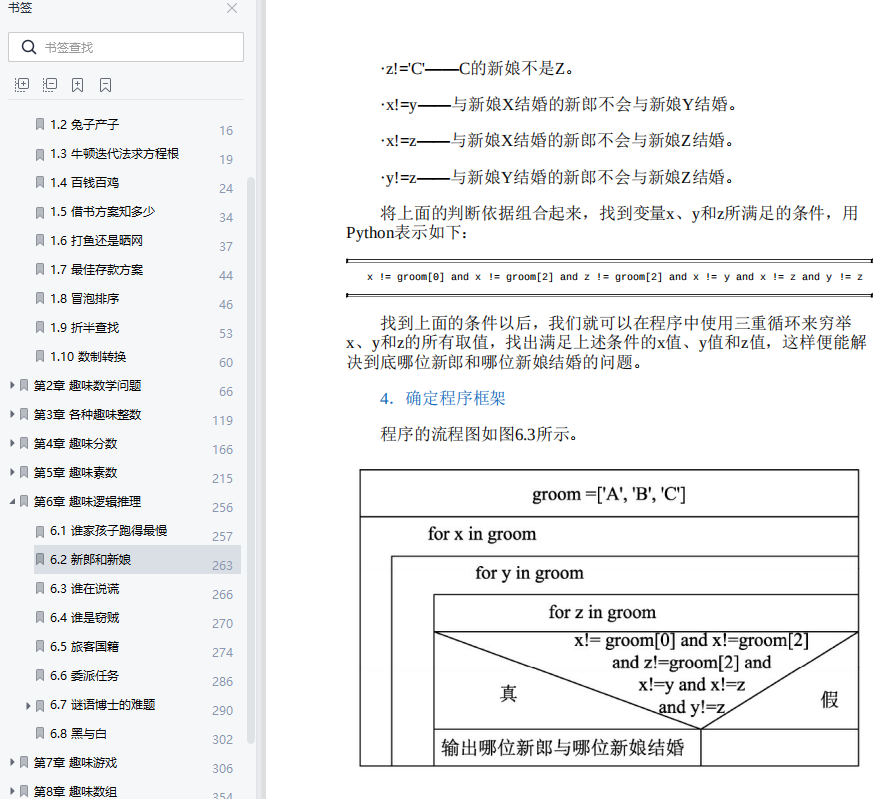Click flowchart text for z in groom
The height and width of the screenshot is (799, 892).
tap(602, 612)
